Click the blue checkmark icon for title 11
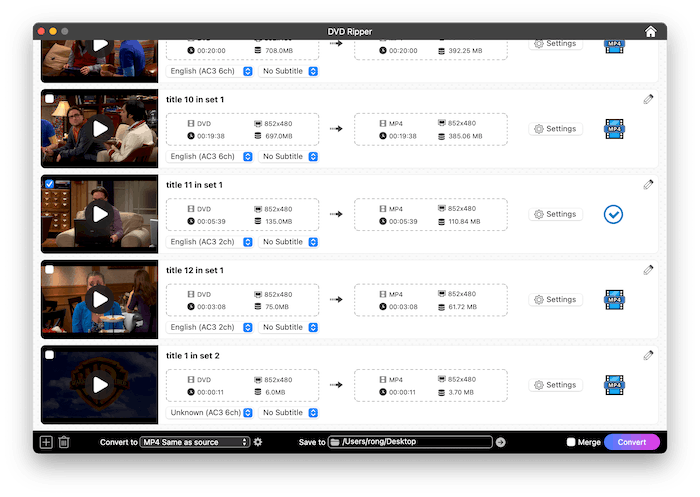 (x=613, y=214)
